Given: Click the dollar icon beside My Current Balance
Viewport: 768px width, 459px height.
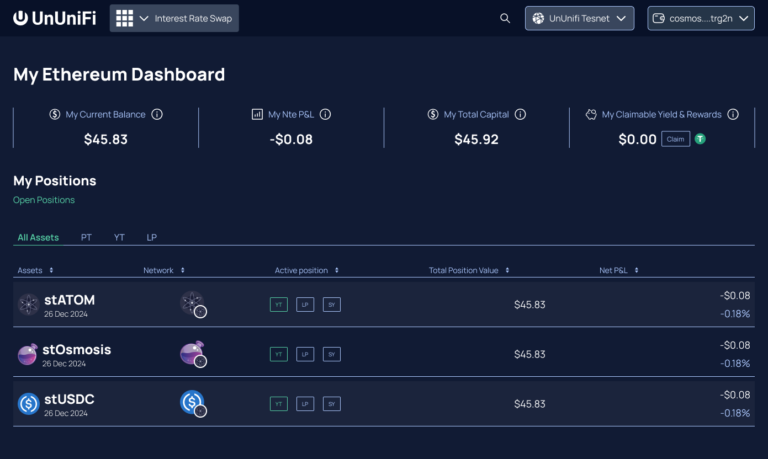Looking at the screenshot, I should pyautogui.click(x=54, y=114).
